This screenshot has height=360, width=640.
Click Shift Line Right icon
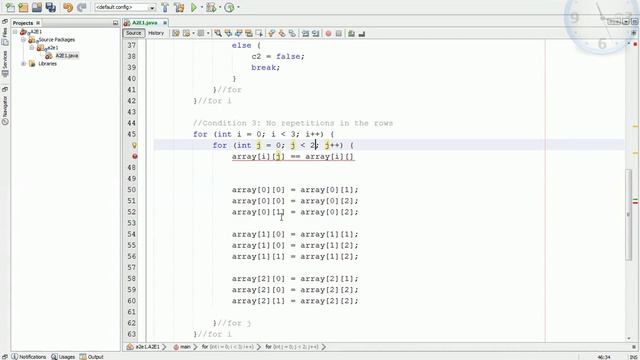pyautogui.click(x=315, y=33)
